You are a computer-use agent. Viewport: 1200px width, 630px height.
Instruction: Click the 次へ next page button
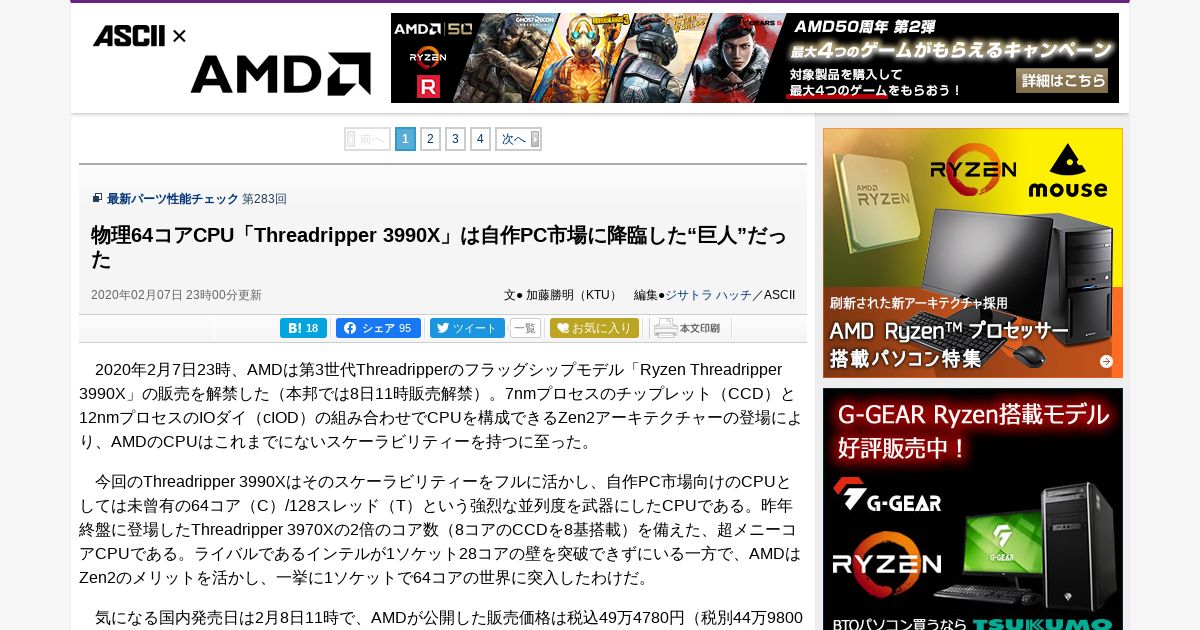[518, 139]
